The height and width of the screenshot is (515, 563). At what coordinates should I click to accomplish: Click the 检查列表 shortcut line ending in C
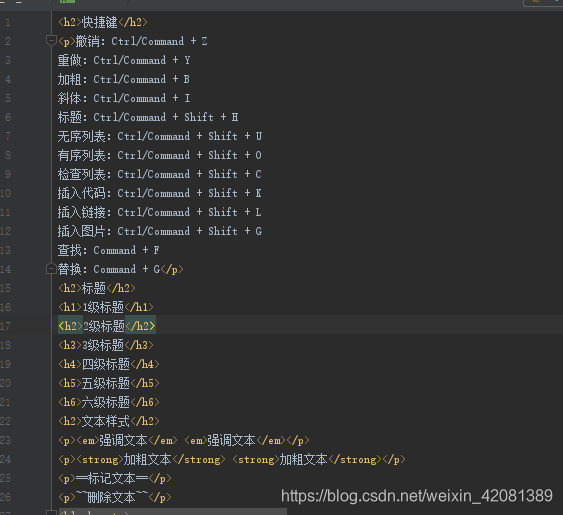(x=160, y=174)
